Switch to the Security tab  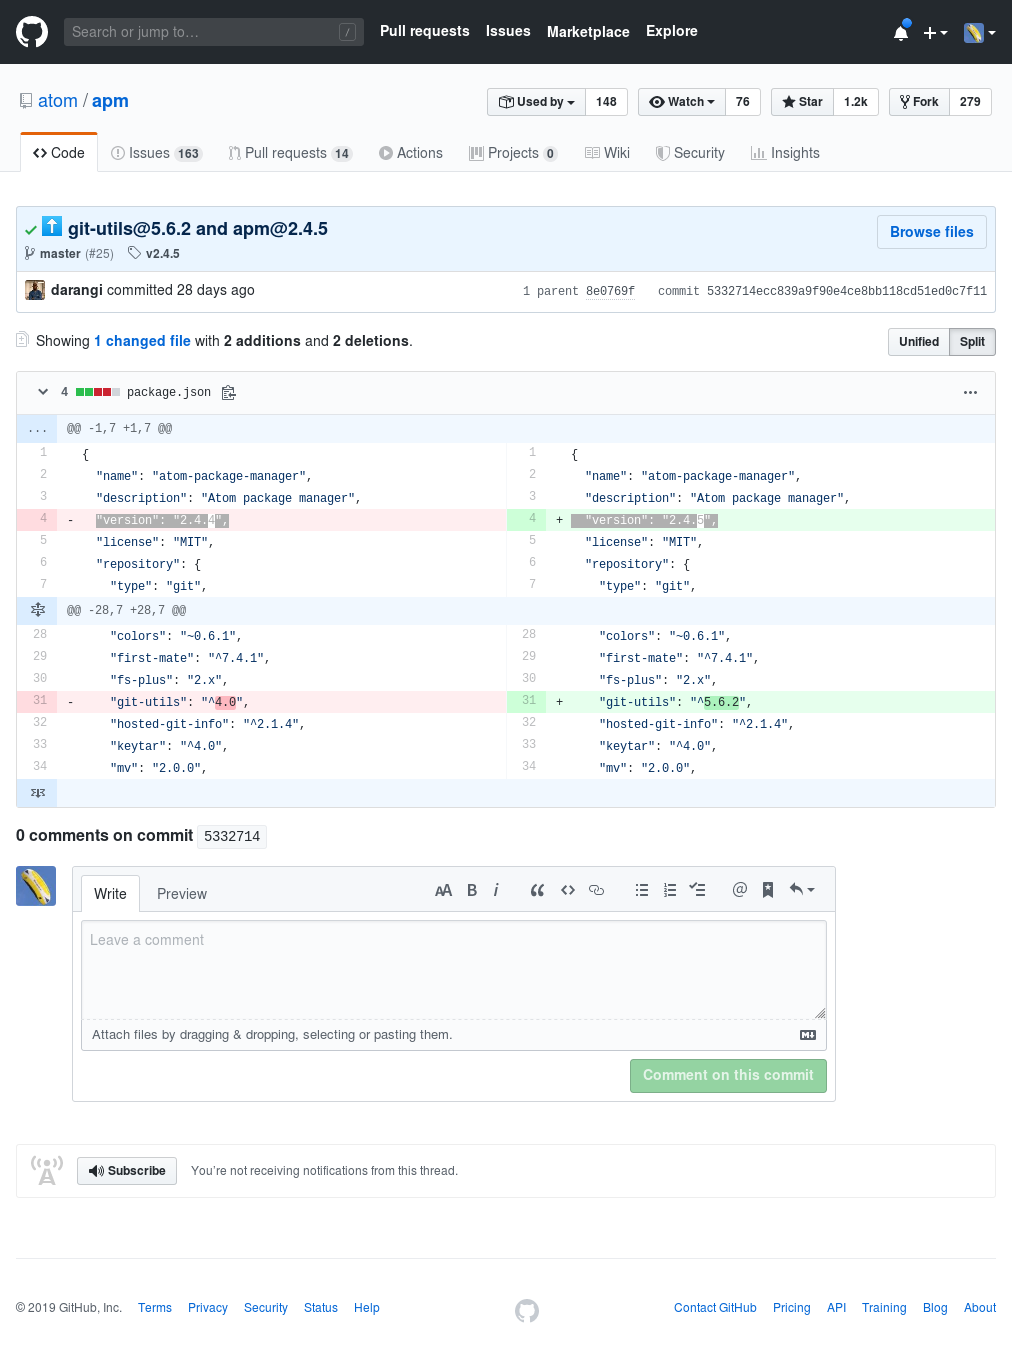coord(690,153)
